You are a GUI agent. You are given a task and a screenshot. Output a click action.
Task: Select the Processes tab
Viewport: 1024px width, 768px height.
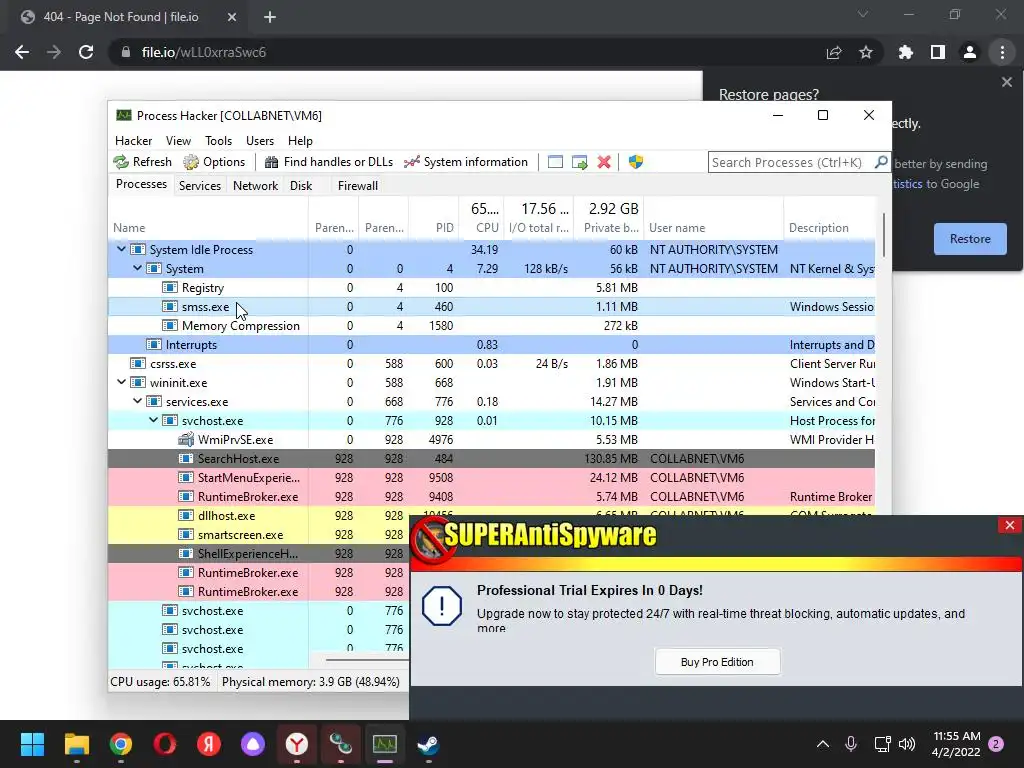141,184
